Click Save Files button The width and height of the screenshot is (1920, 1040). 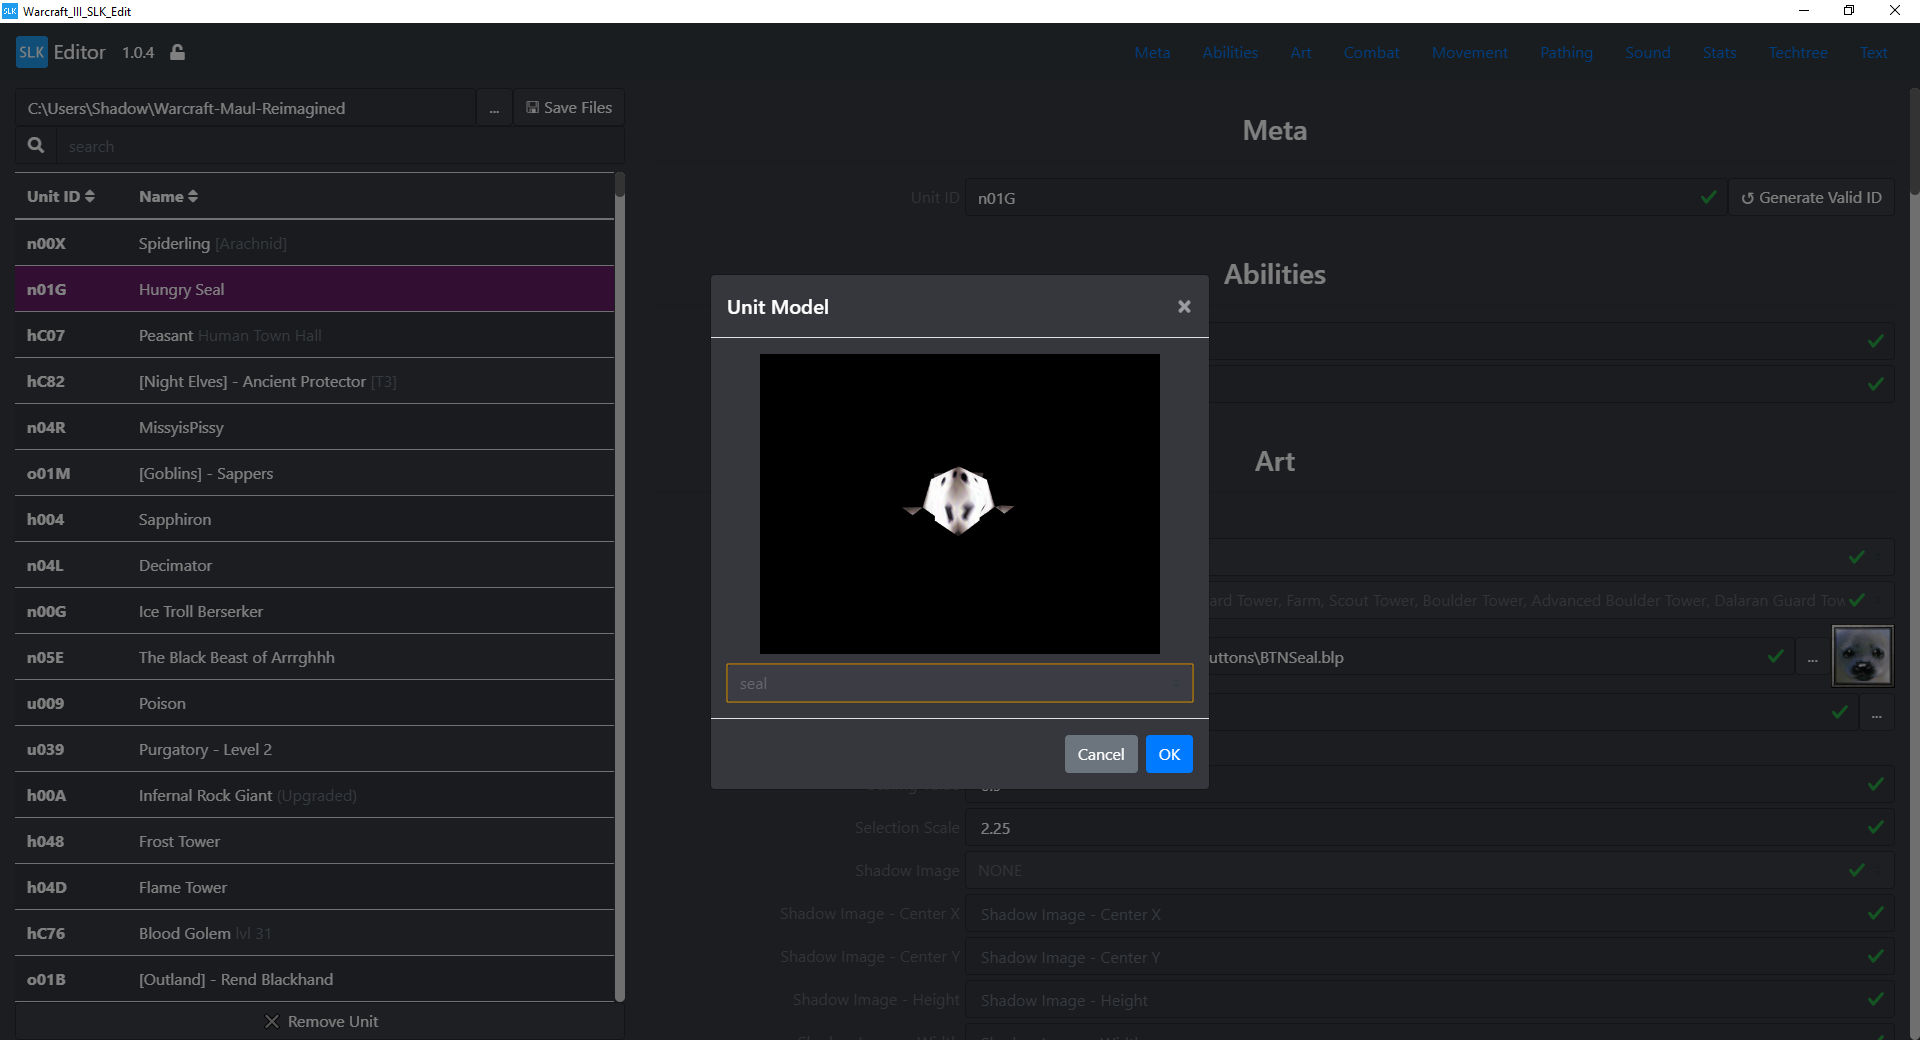point(569,108)
